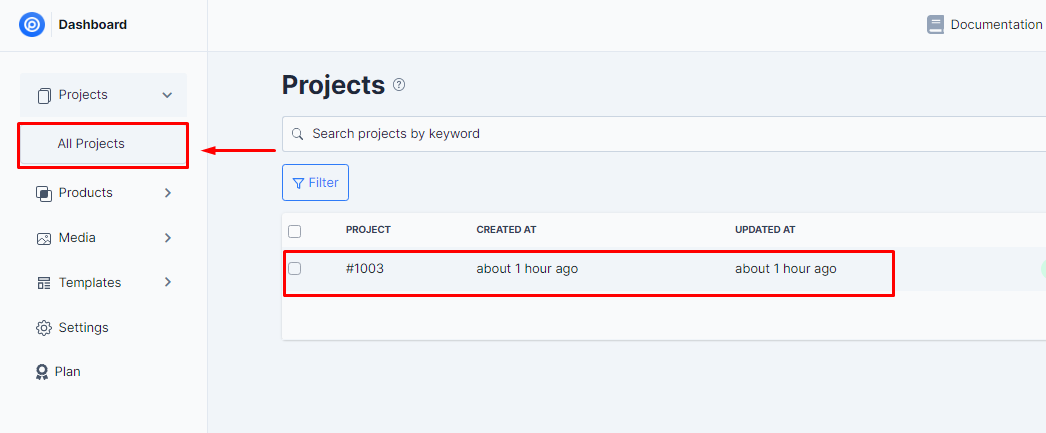Screen dimensions: 1046x433
Task: Open the Documentation link
Action: click(996, 25)
